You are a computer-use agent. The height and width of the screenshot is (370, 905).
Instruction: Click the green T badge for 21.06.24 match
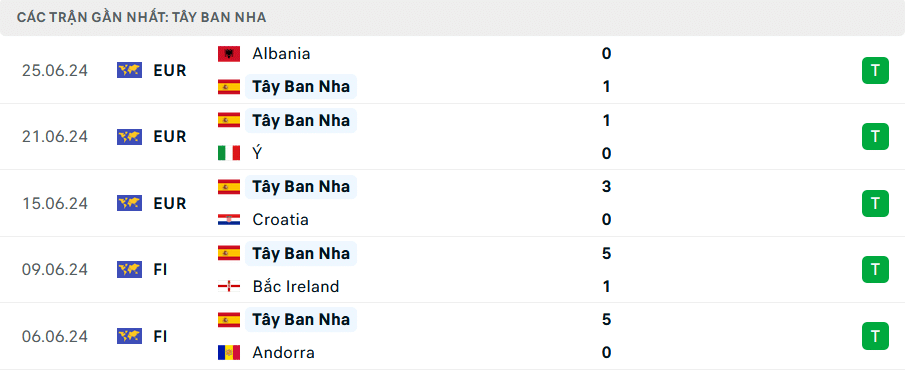[875, 137]
